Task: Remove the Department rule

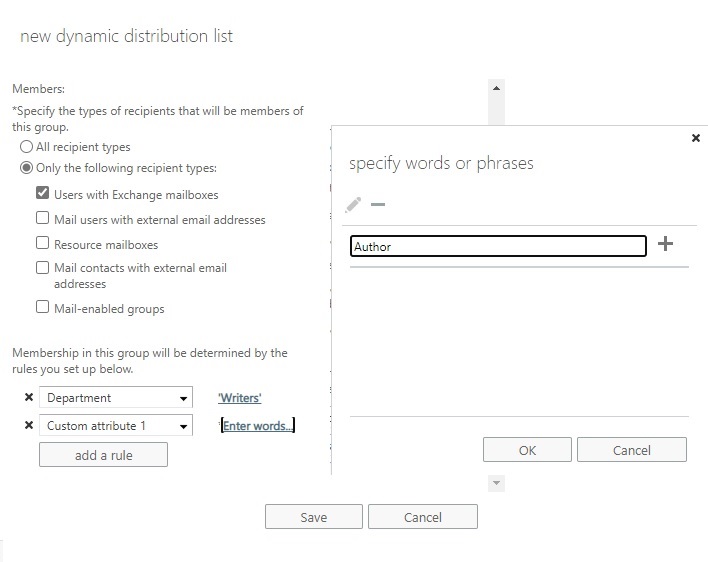Action: [28, 398]
